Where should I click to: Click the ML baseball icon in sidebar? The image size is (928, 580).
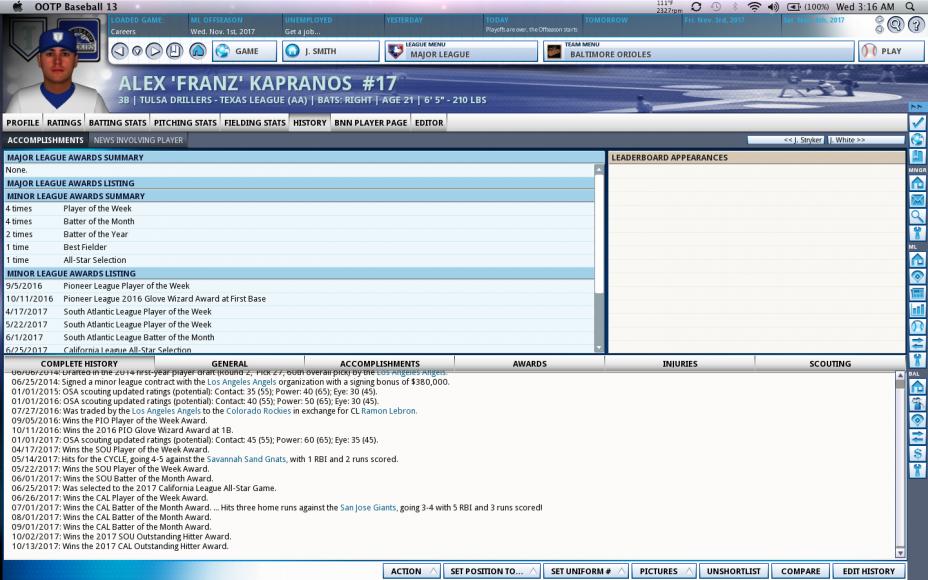pos(917,326)
